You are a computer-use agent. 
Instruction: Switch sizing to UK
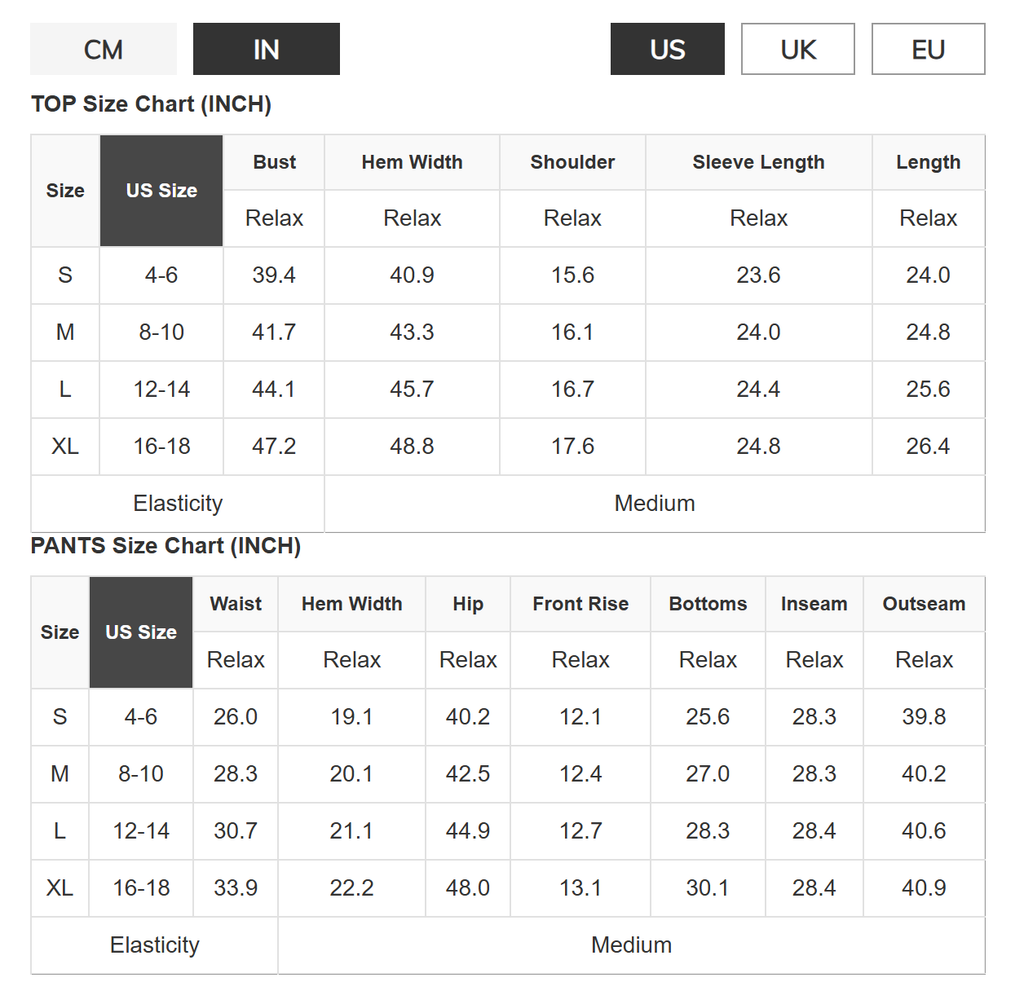pos(797,49)
